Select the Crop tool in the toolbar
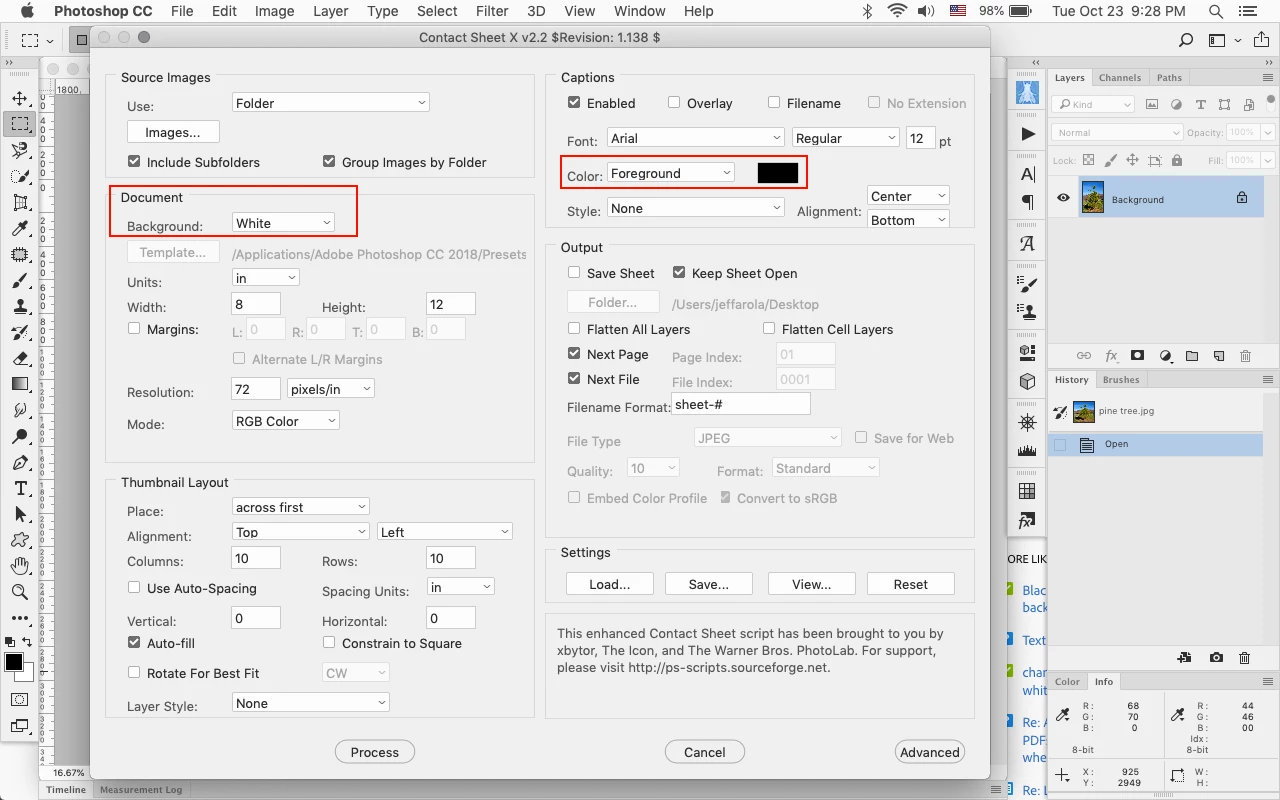Screen dimensions: 1280x800 (19, 202)
